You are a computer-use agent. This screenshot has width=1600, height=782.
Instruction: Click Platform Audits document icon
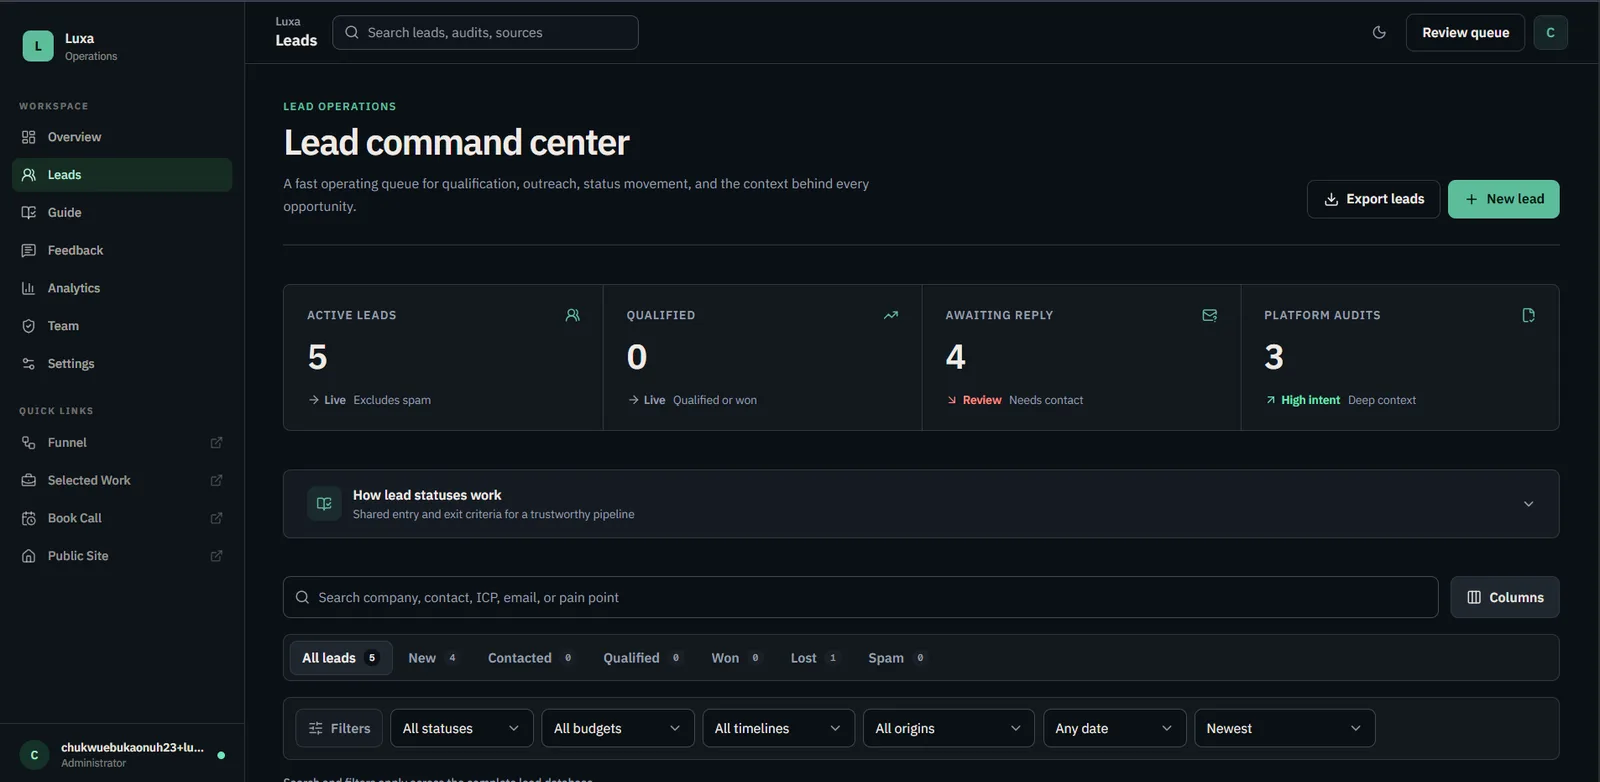[1528, 315]
